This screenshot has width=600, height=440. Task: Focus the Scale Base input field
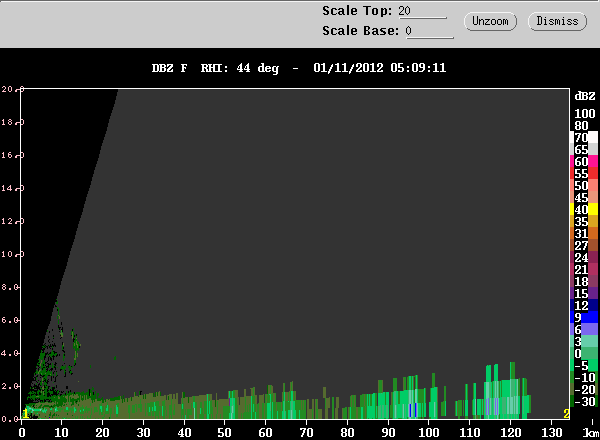click(429, 31)
